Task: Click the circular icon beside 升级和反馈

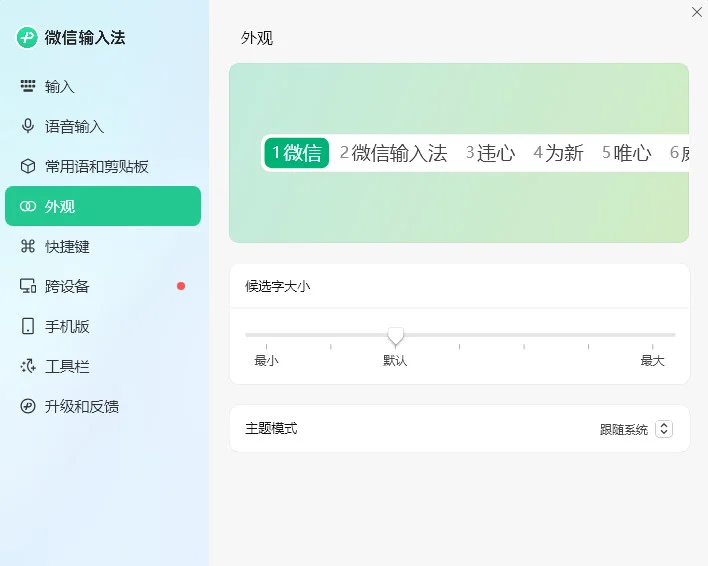Action: point(28,406)
